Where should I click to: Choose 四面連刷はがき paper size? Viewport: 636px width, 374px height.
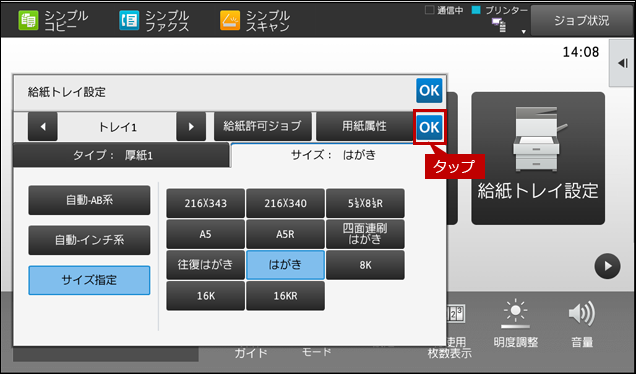[365, 234]
